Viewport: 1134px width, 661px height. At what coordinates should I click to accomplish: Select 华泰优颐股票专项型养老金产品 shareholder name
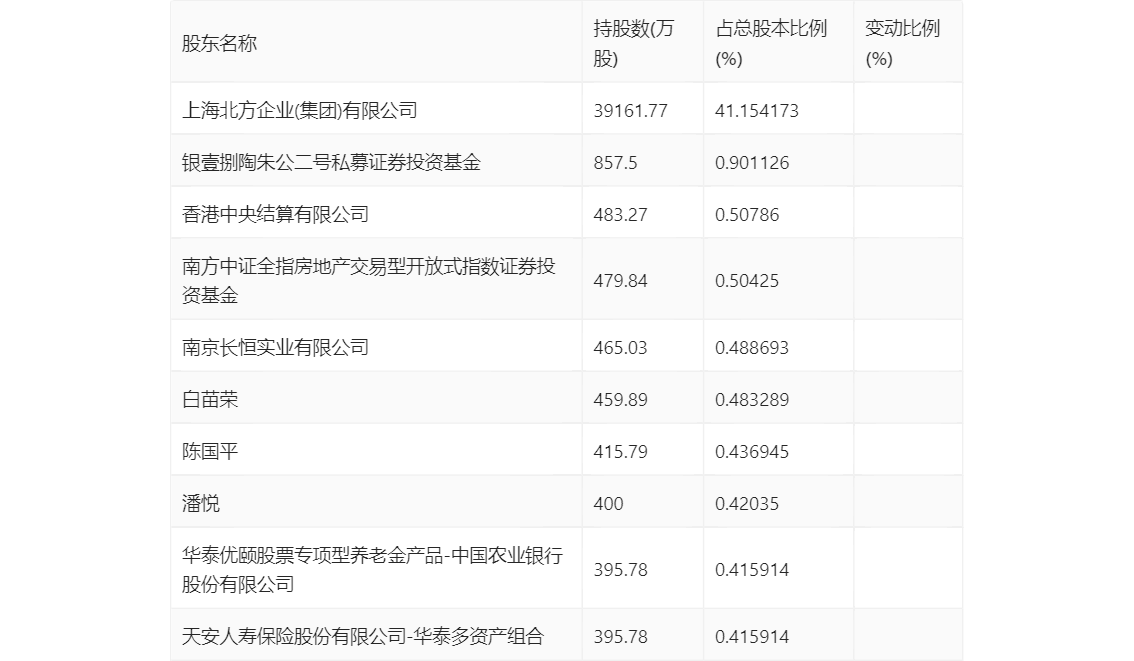(x=372, y=570)
